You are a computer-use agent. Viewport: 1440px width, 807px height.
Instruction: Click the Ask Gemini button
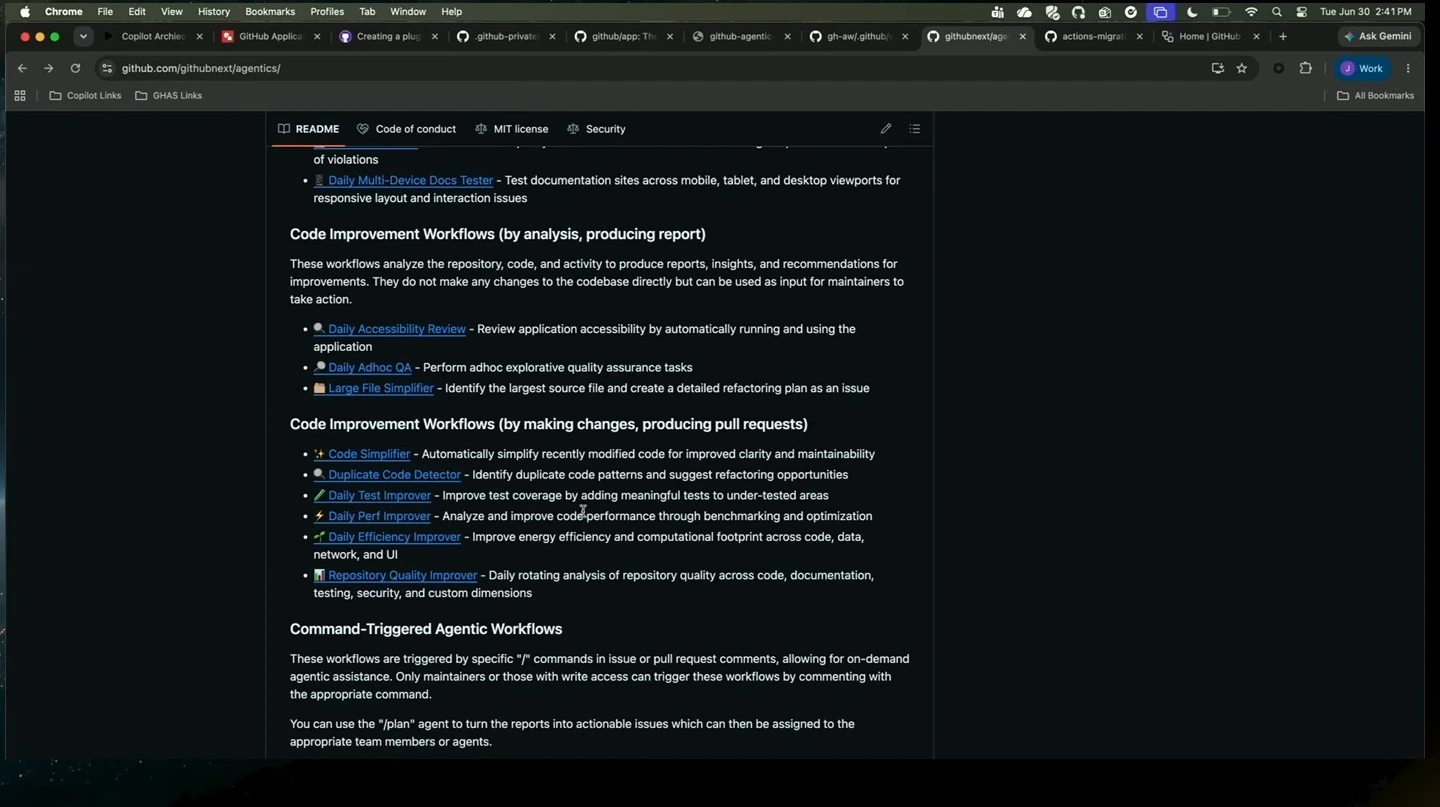pyautogui.click(x=1378, y=36)
